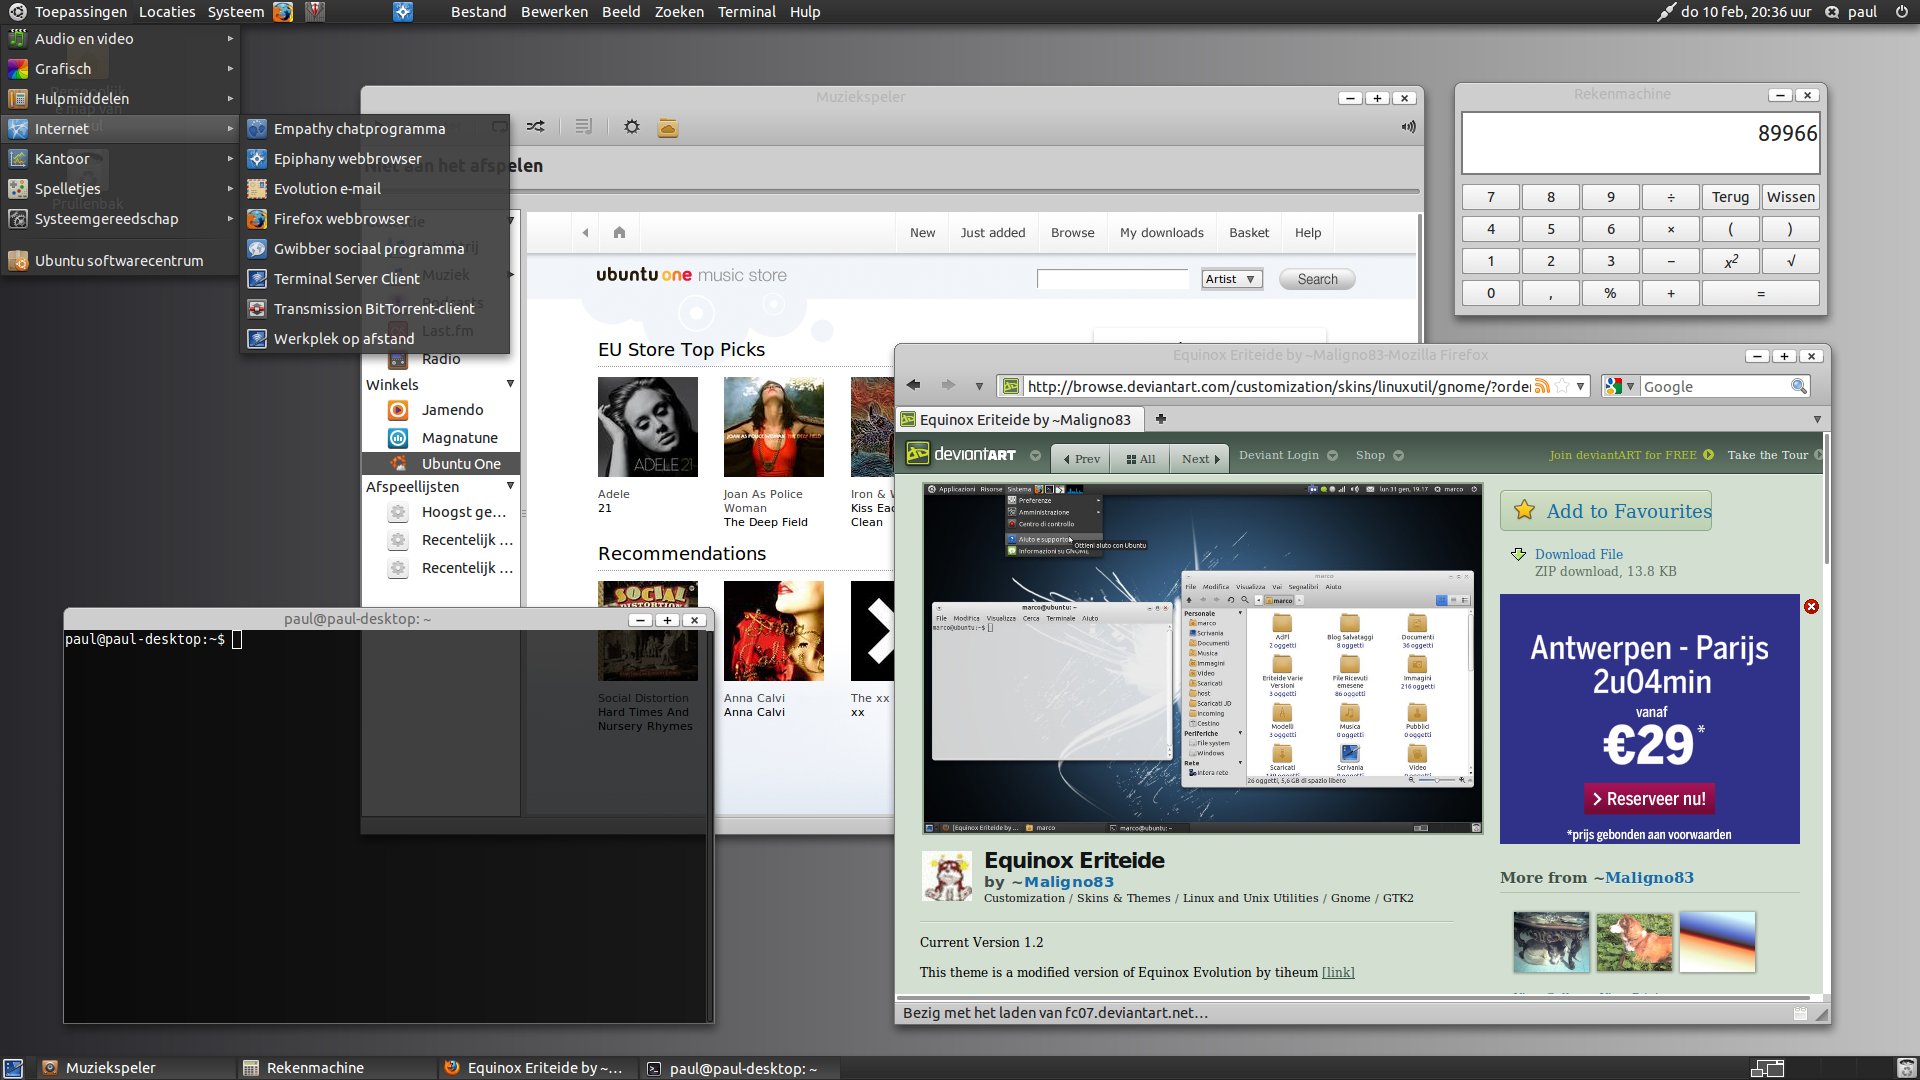Open My downloads in the music store
This screenshot has width=1920, height=1080.
pyautogui.click(x=1161, y=232)
